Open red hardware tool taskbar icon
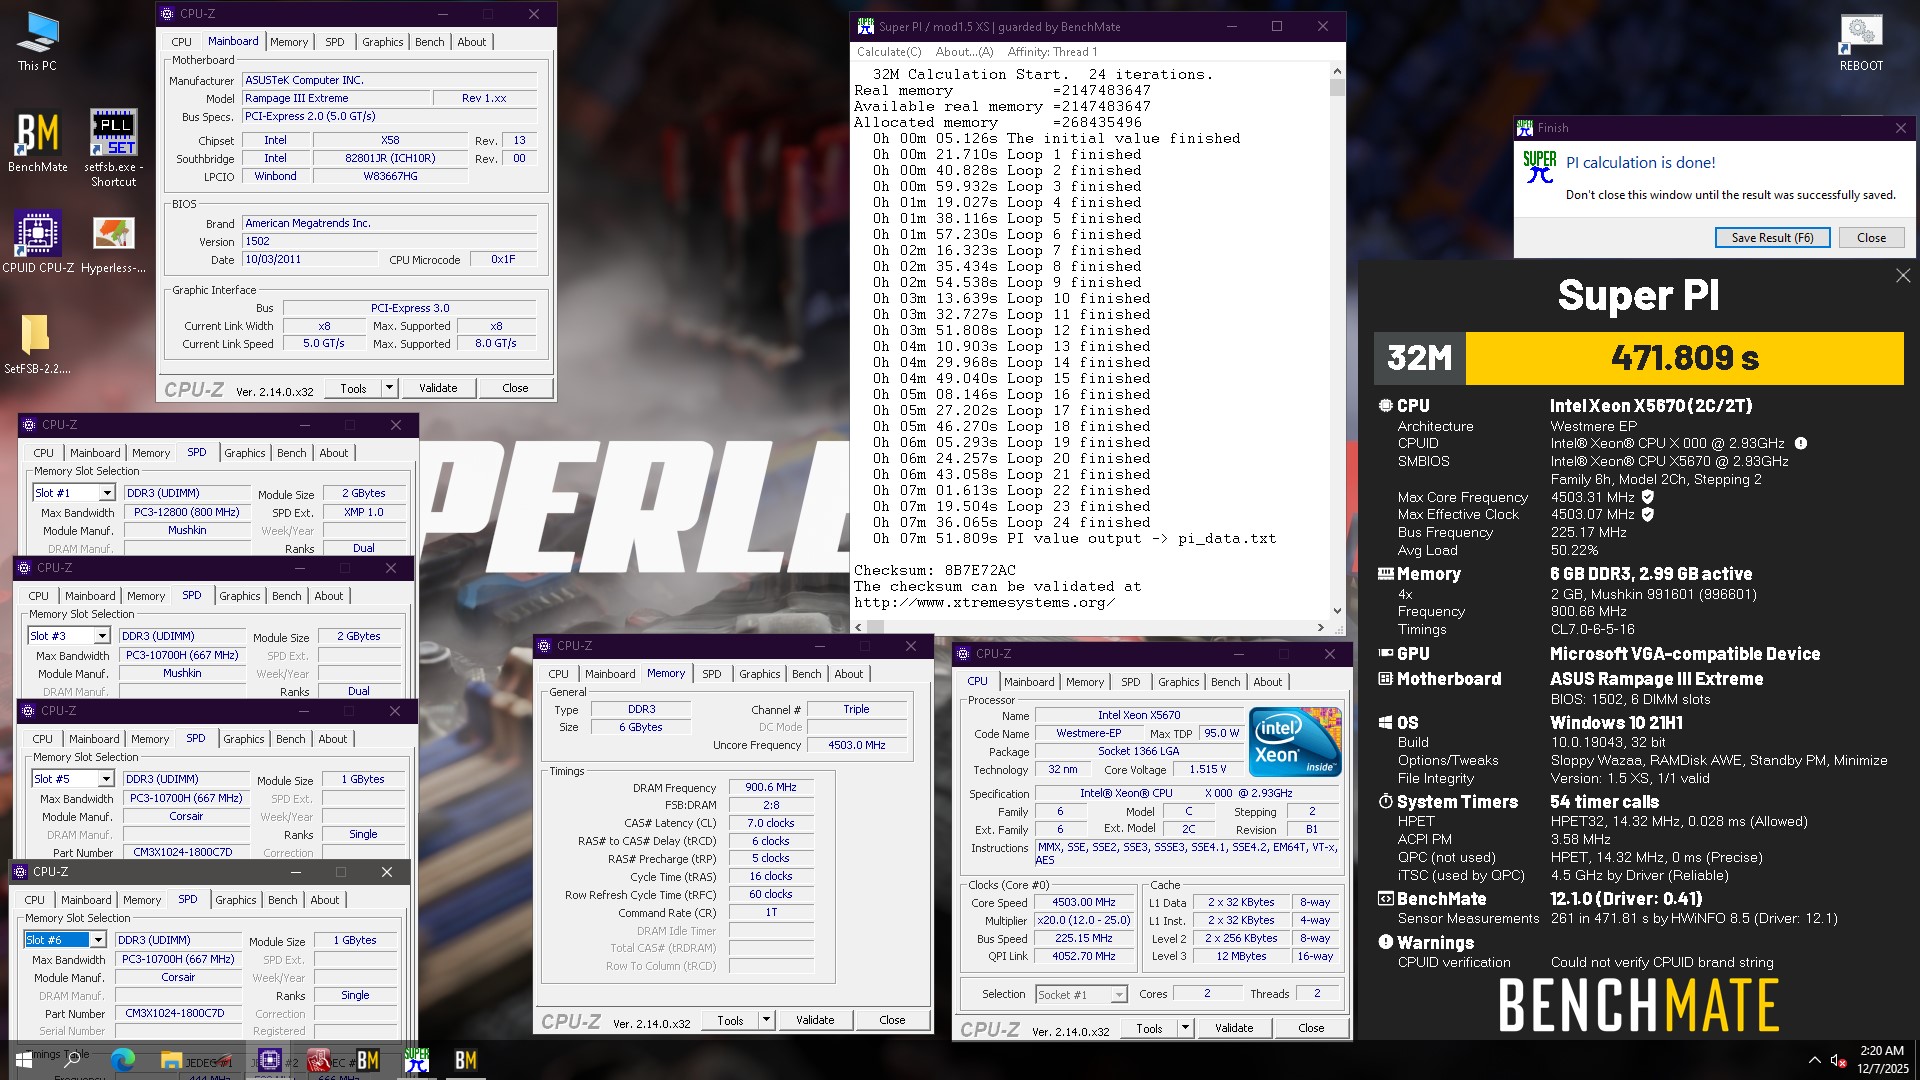1920x1080 pixels. point(319,1060)
